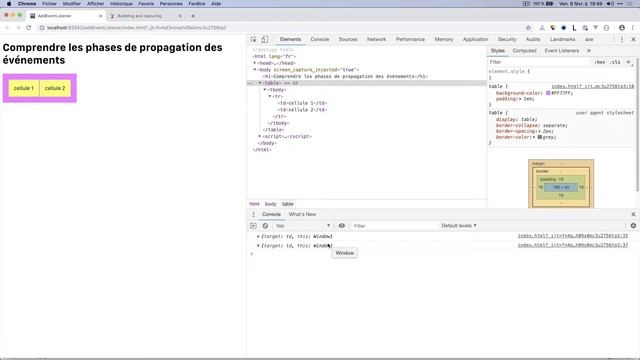Show the console sidebar
Screen dimensions: 640x360
click(253, 226)
